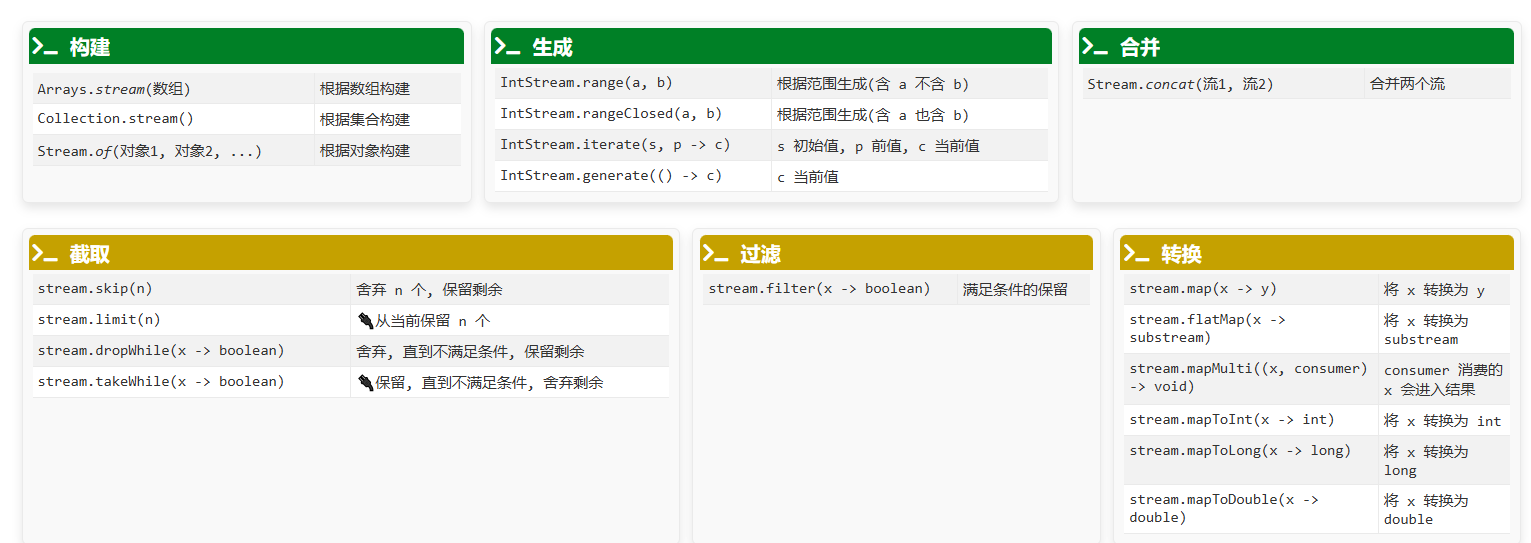Click 将 x 转换为 y description

click(1434, 290)
